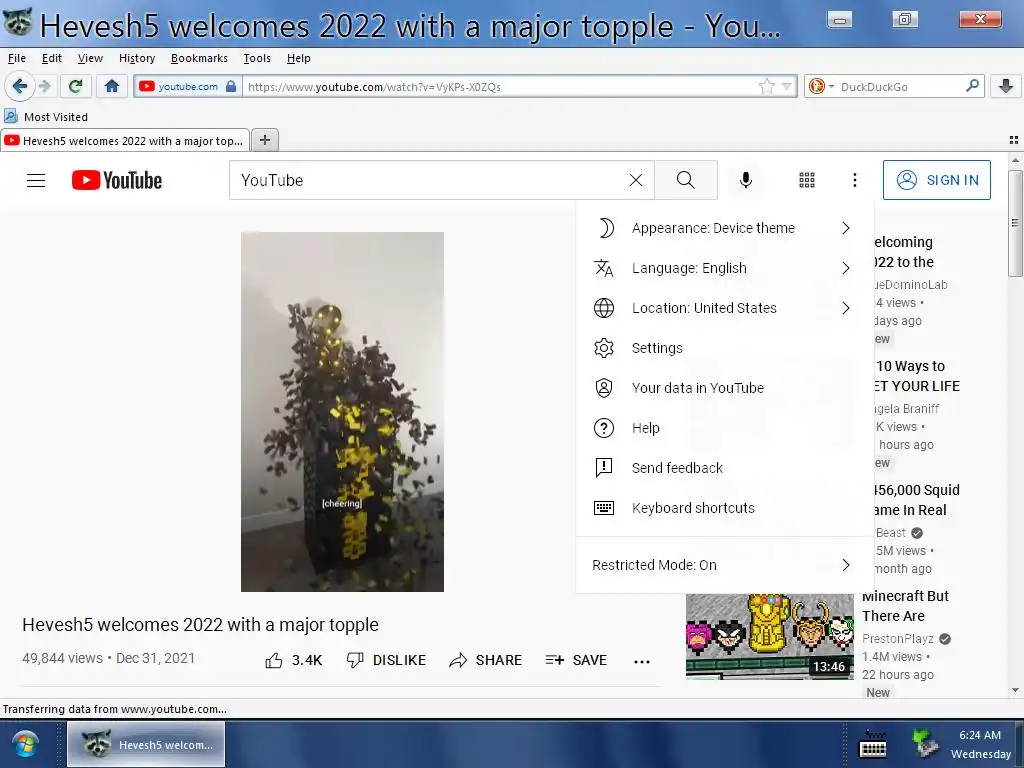Click the YouTube logo
Image resolution: width=1024 pixels, height=768 pixels.
point(117,180)
